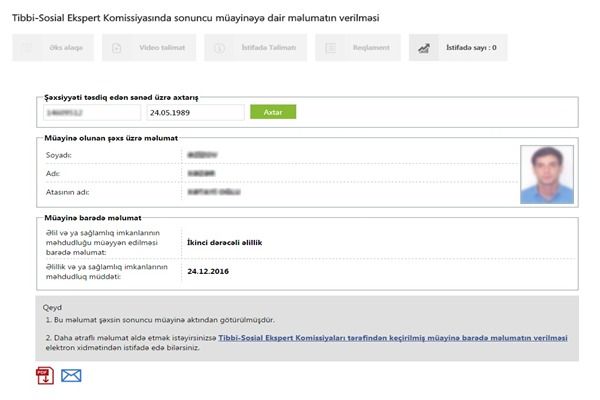Image resolution: width=600 pixels, height=400 pixels.
Task: Open the Video təlimat button
Action: pos(149,48)
